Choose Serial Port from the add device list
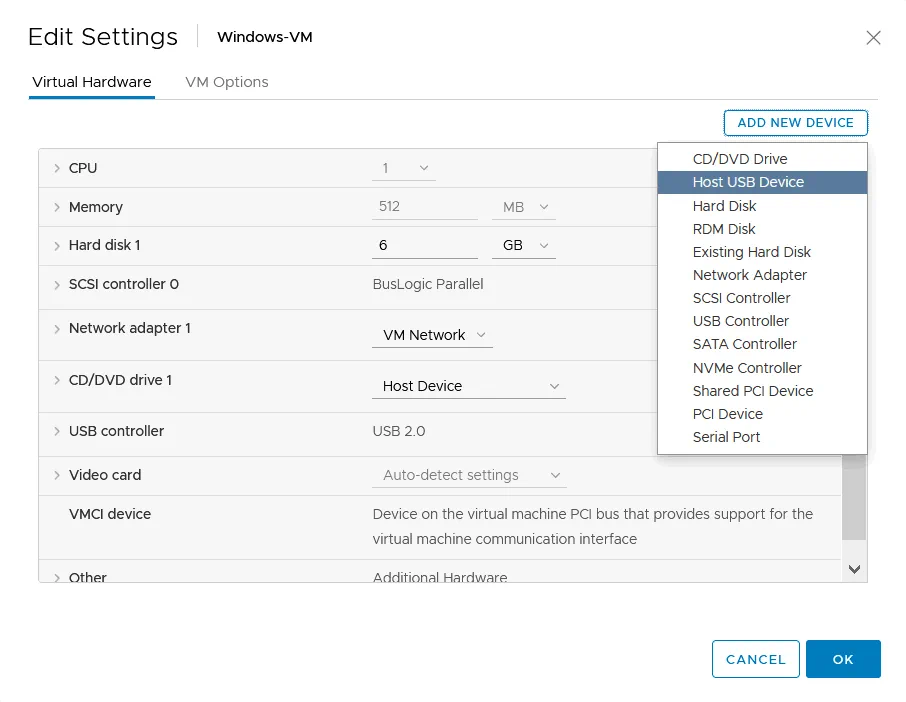Screen dimensions: 906x702 [x=726, y=437]
